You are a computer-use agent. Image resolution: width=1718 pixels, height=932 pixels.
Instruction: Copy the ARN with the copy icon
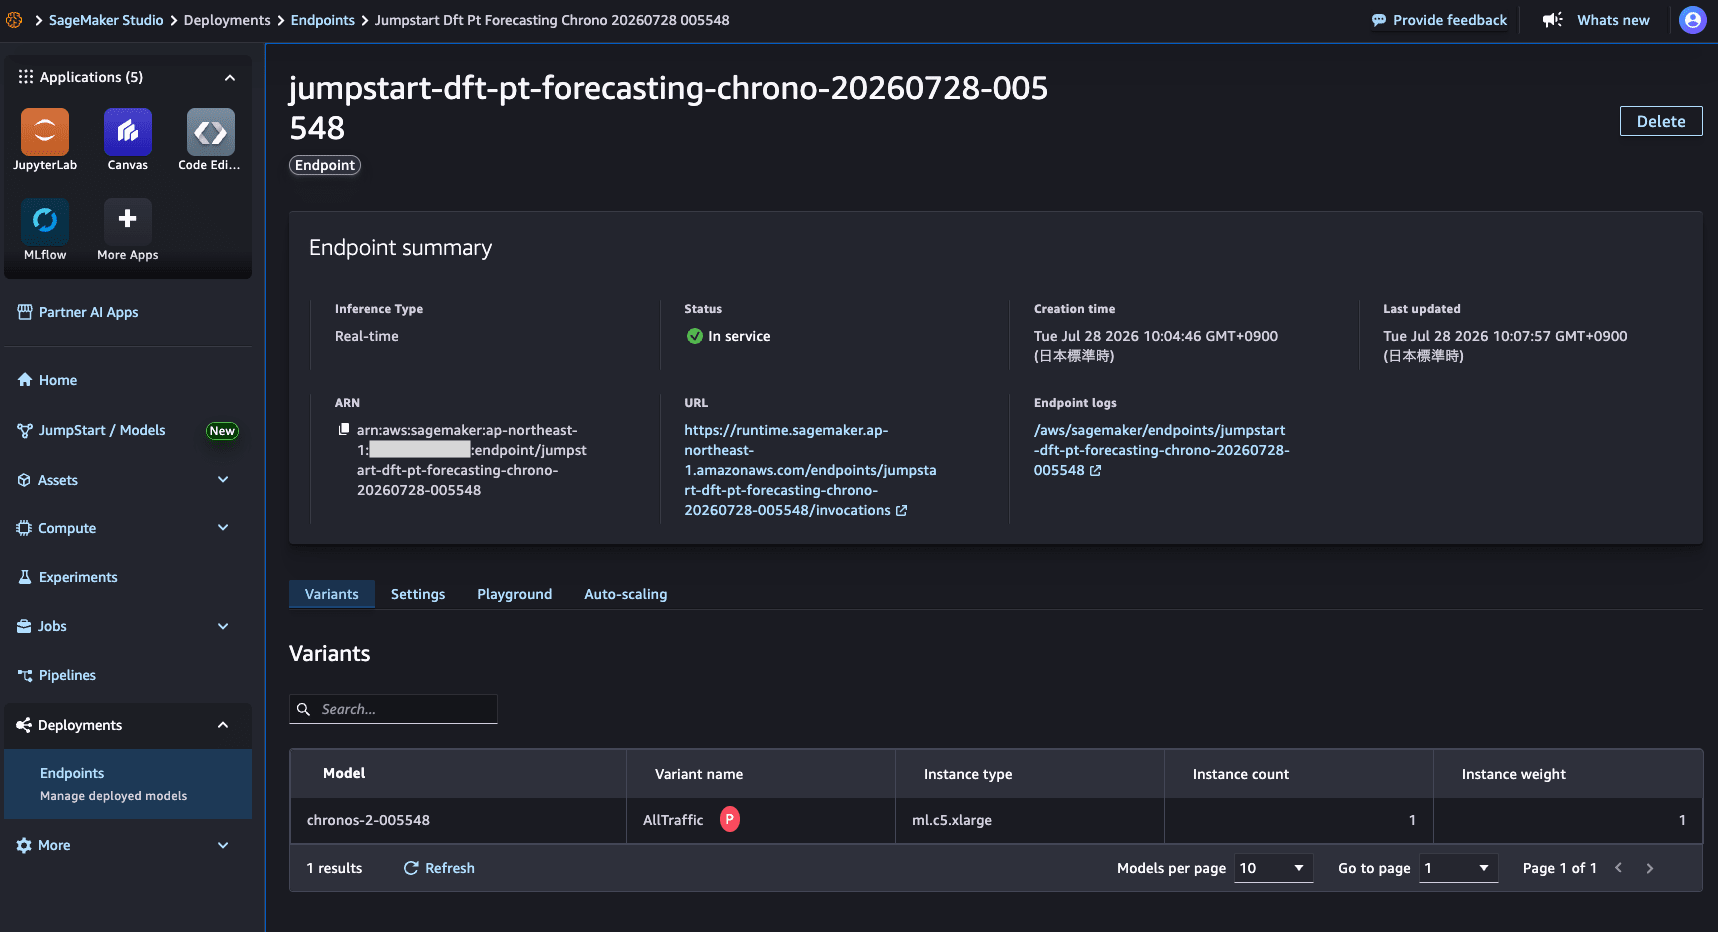point(344,429)
